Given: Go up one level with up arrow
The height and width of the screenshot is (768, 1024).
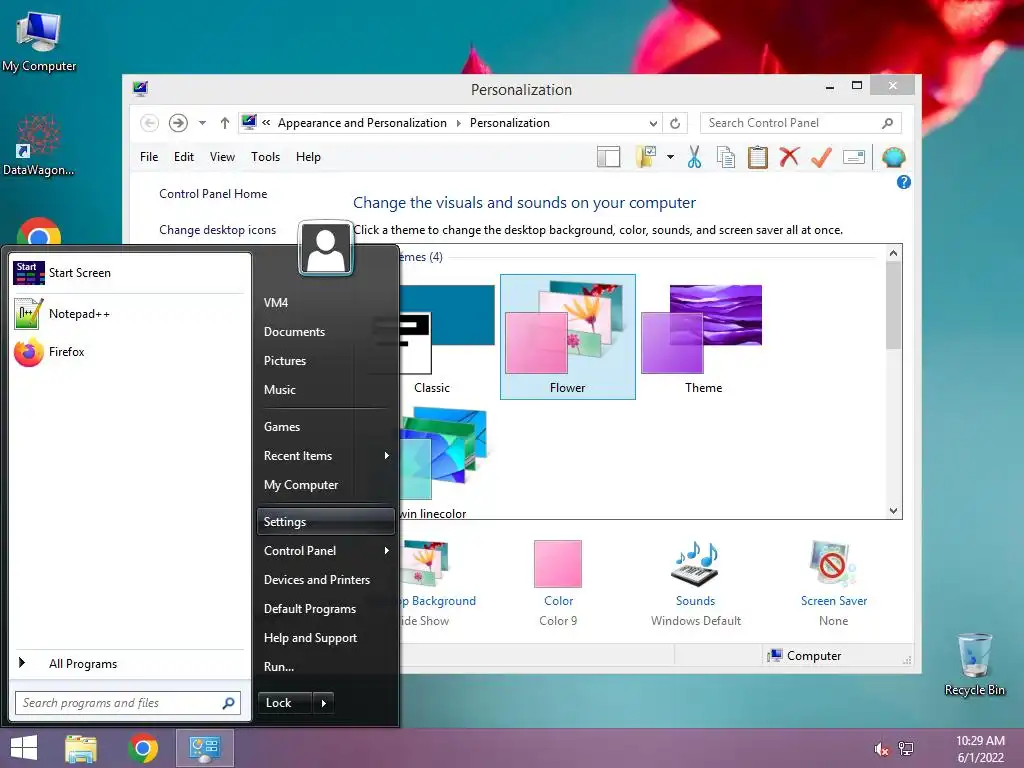Looking at the screenshot, I should click(225, 123).
